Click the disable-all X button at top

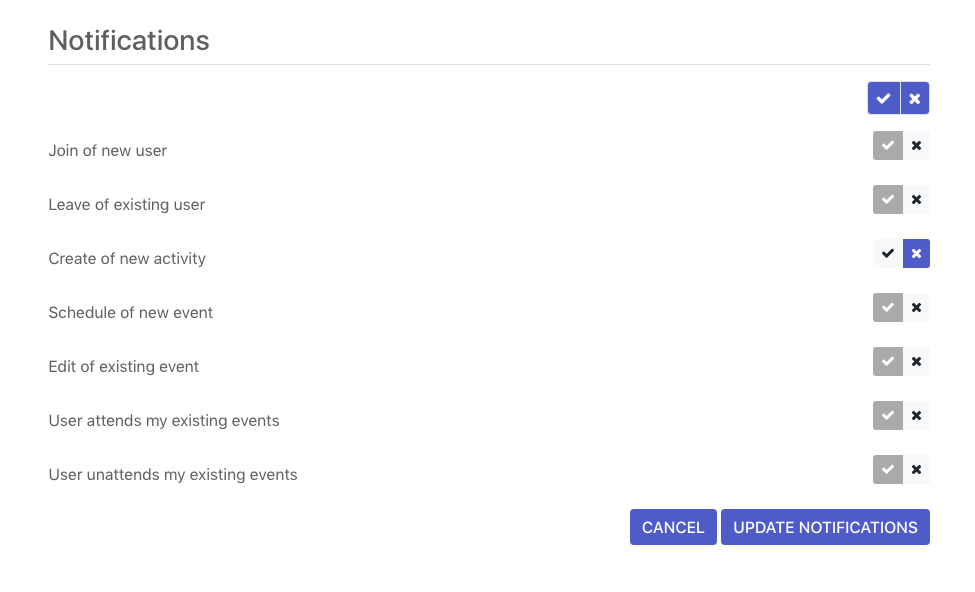[x=915, y=98]
